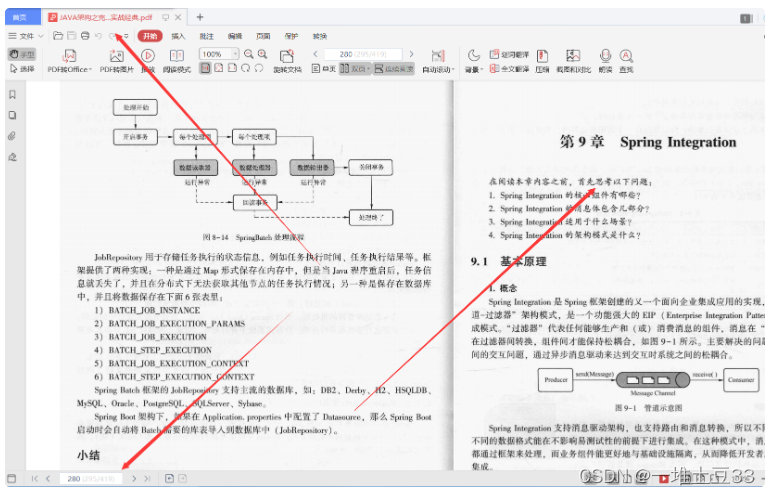Select the 批注 ribbon tab

[x=206, y=36]
